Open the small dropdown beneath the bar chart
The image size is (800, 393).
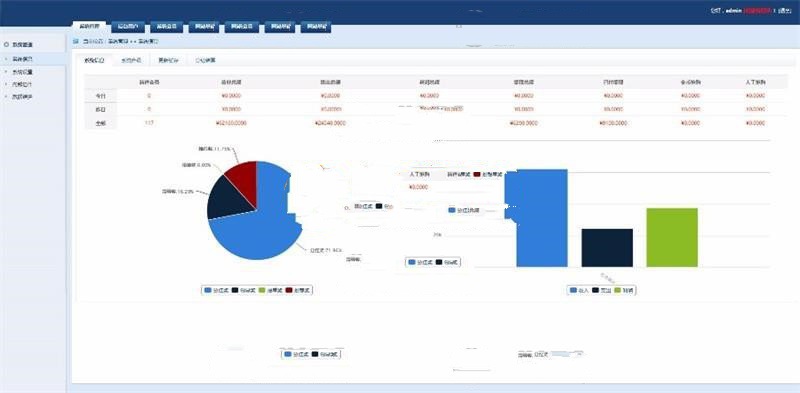point(568,354)
